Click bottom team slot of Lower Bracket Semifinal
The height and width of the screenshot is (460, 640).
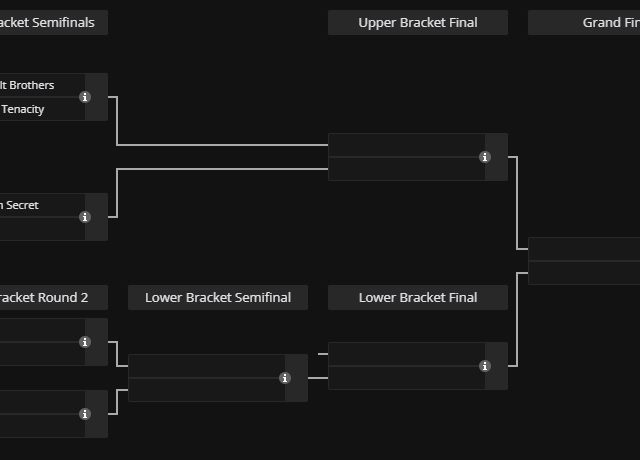coord(206,390)
